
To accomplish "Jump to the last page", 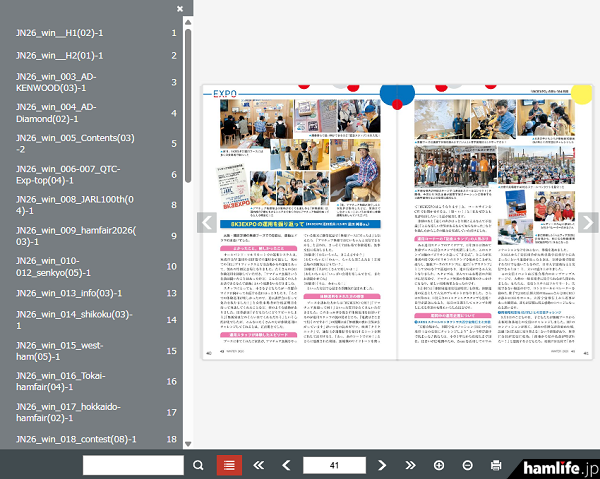I will point(408,465).
